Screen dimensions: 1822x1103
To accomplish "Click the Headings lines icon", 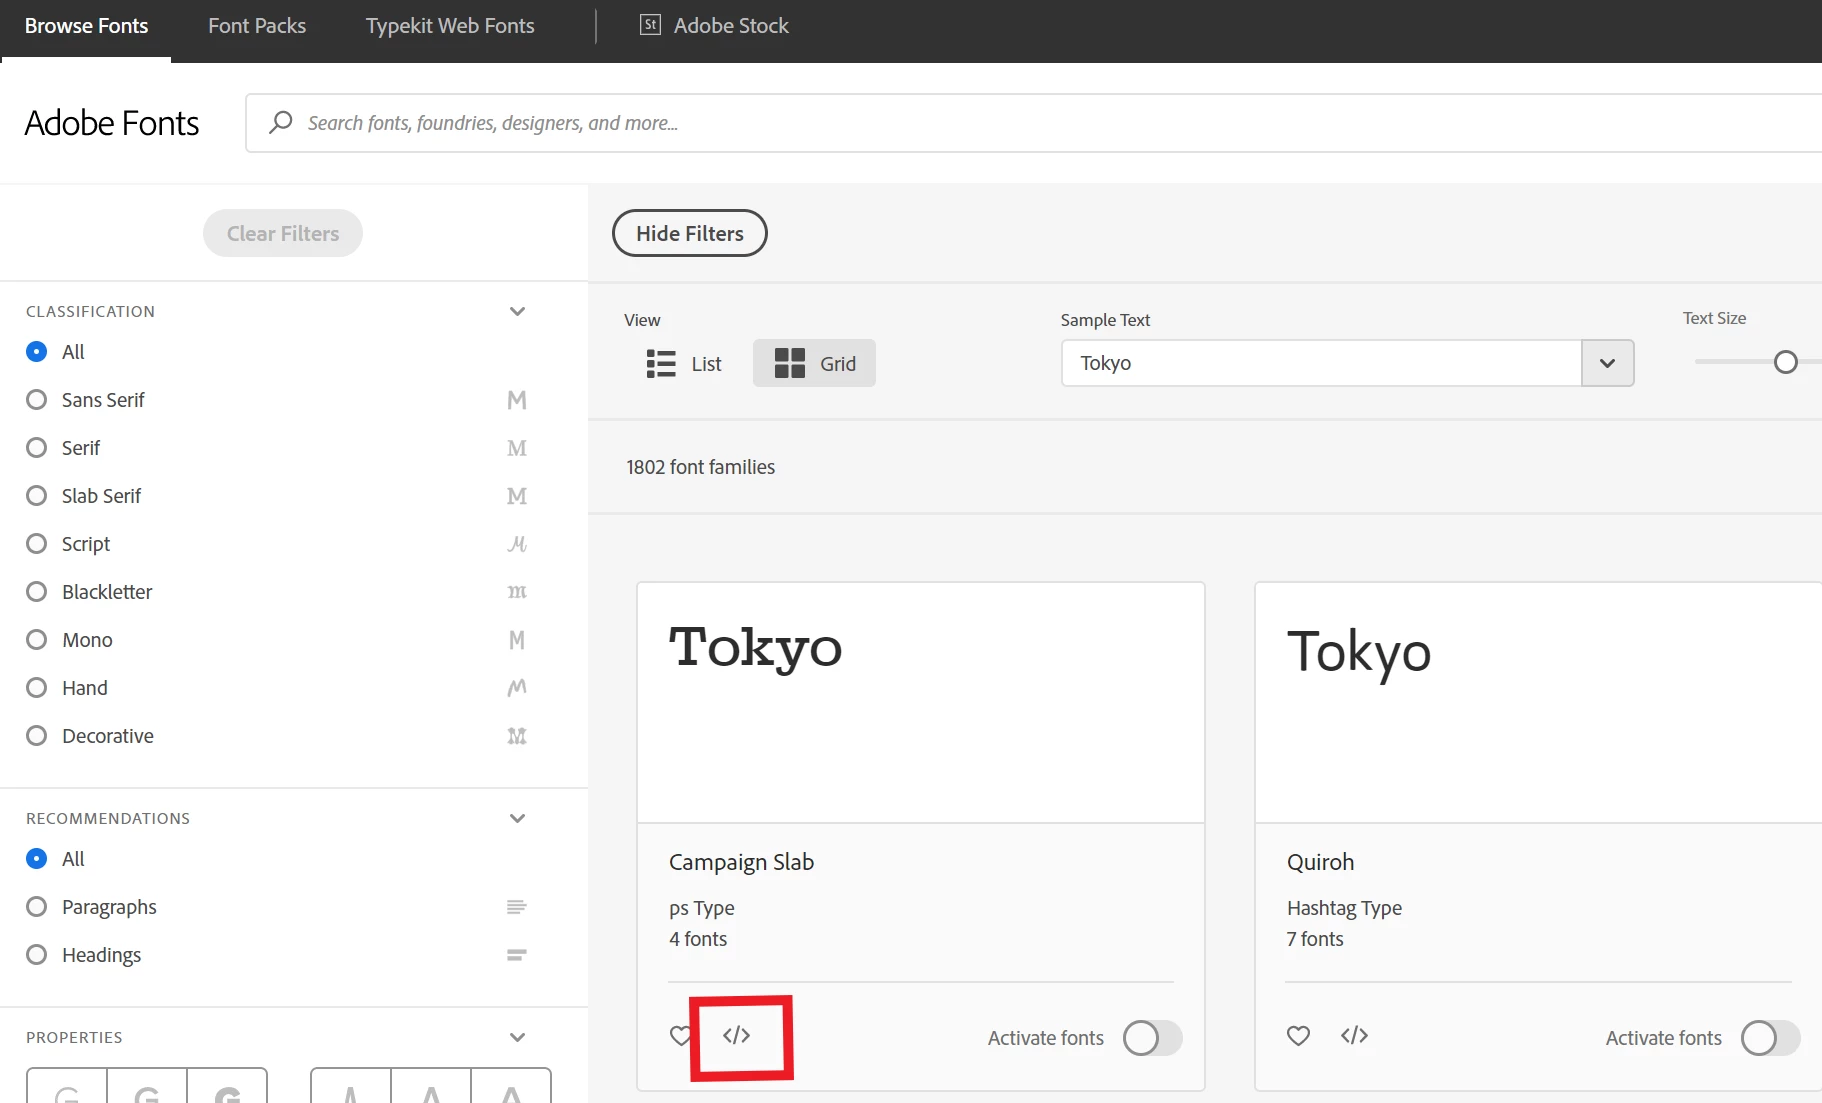I will point(517,955).
